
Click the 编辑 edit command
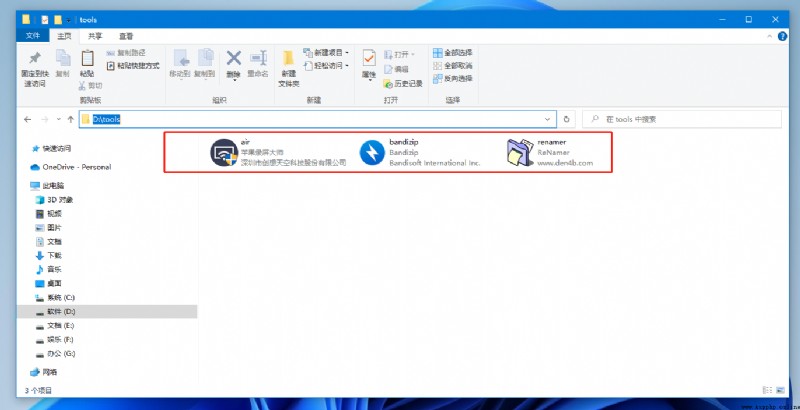pyautogui.click(x=396, y=69)
